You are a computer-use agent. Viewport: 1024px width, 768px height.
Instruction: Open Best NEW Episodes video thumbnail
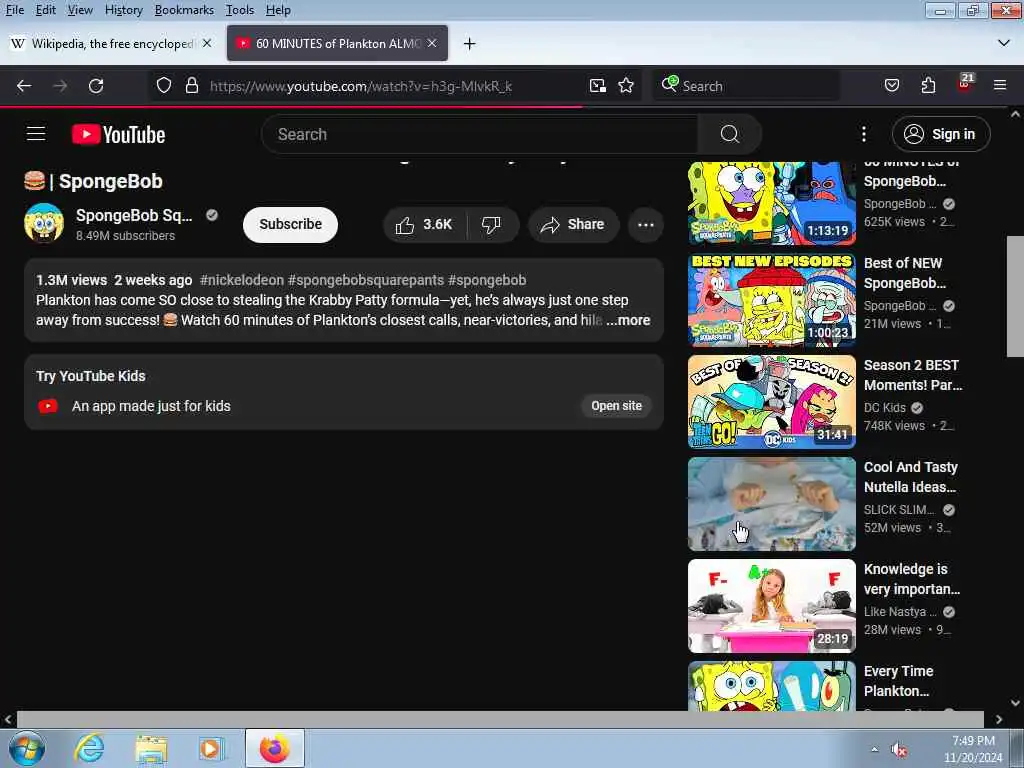coord(771,300)
